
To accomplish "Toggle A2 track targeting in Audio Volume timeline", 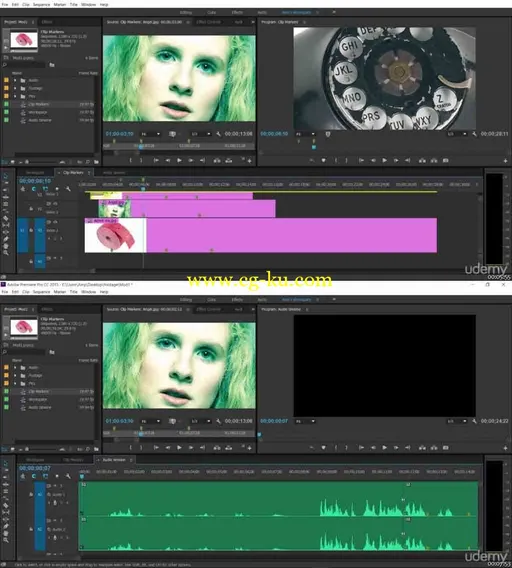I will coord(40,529).
